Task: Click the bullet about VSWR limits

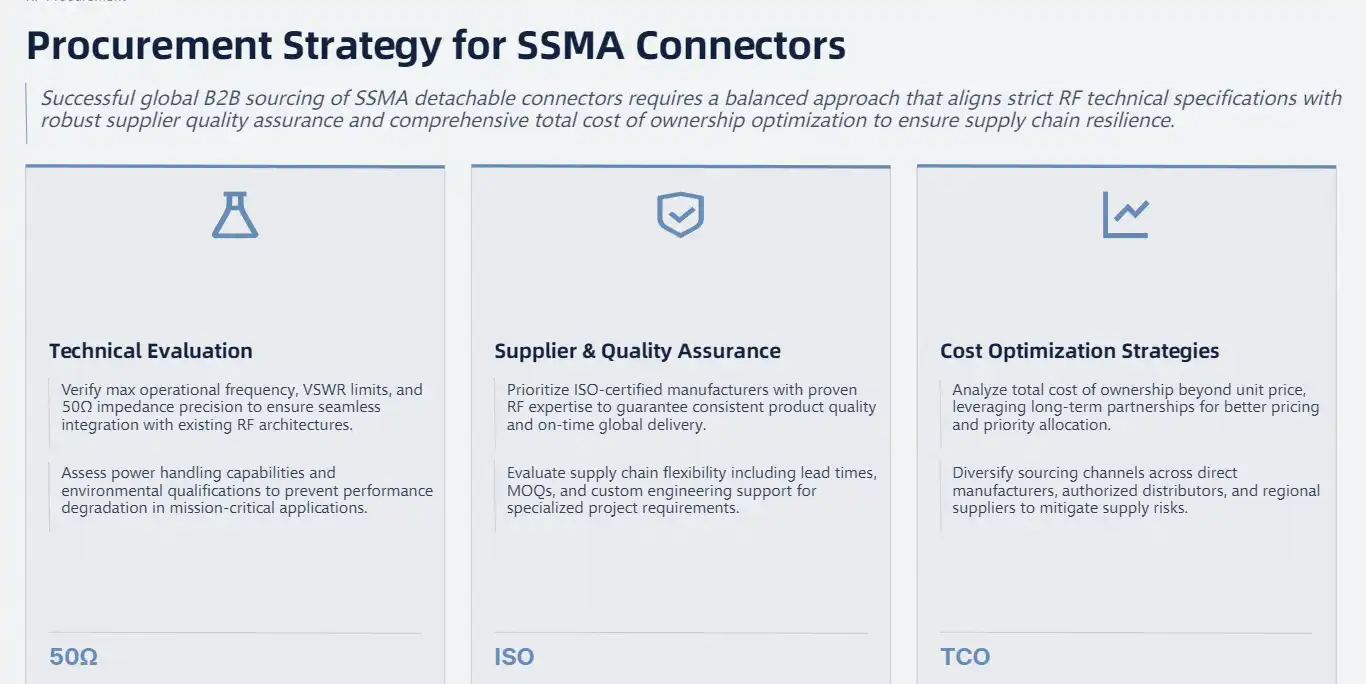Action: pyautogui.click(x=242, y=407)
